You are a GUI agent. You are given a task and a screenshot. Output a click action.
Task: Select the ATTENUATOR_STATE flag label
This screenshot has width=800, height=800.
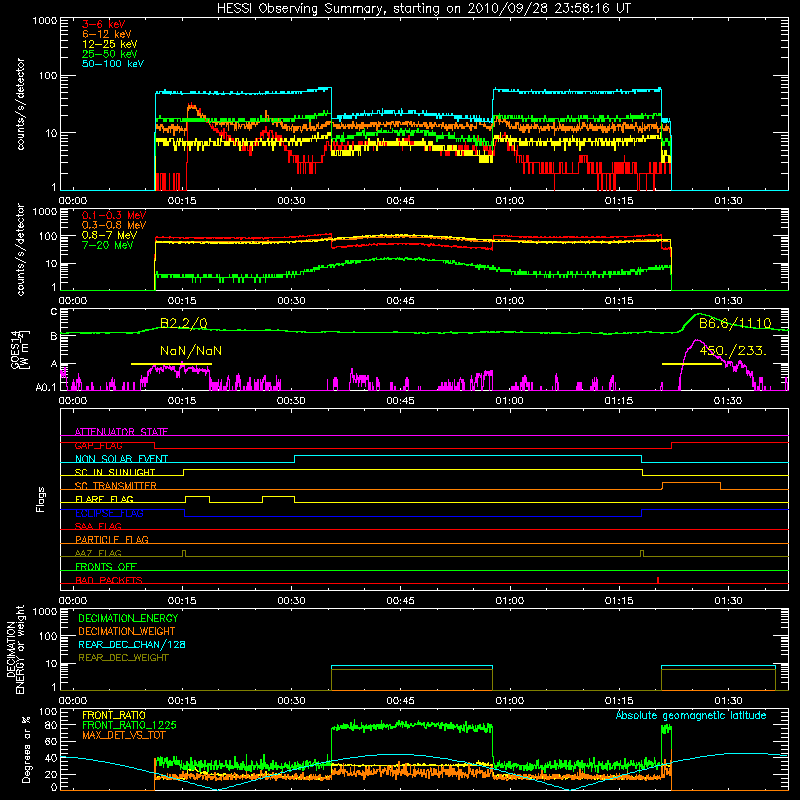pos(121,432)
